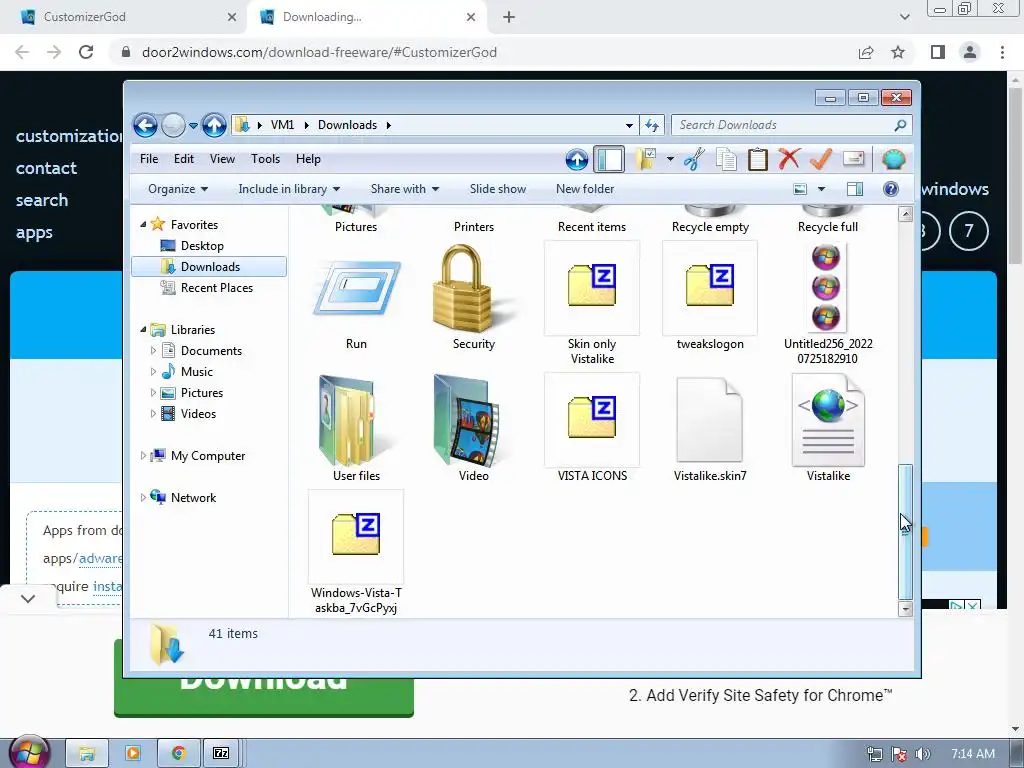Open the Edit menu
The width and height of the screenshot is (1024, 768).
[x=184, y=159]
